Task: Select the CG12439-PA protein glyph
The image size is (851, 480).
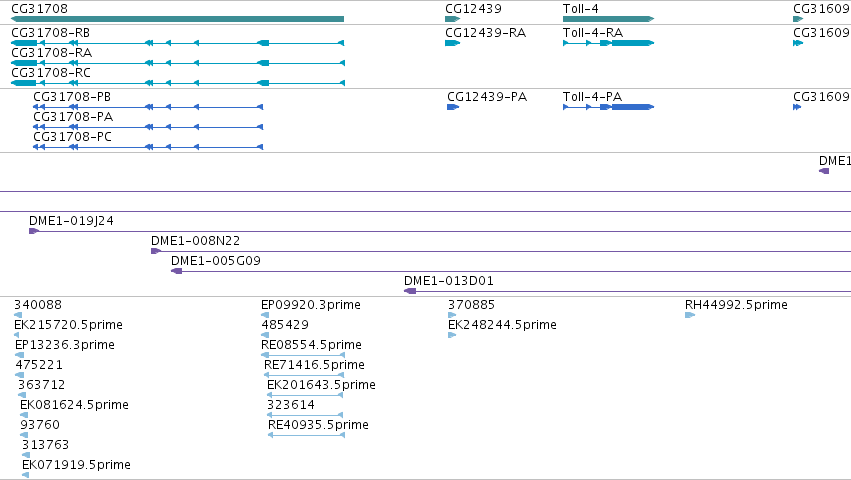Action: (453, 107)
